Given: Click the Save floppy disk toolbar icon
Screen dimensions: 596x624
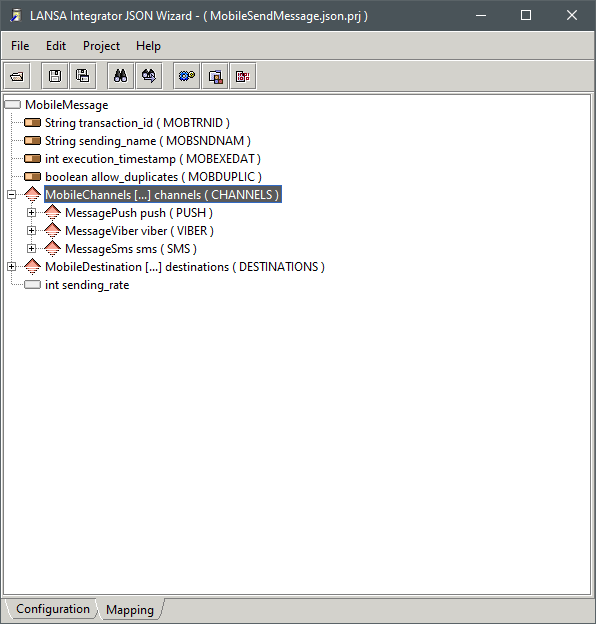Looking at the screenshot, I should click(x=55, y=76).
